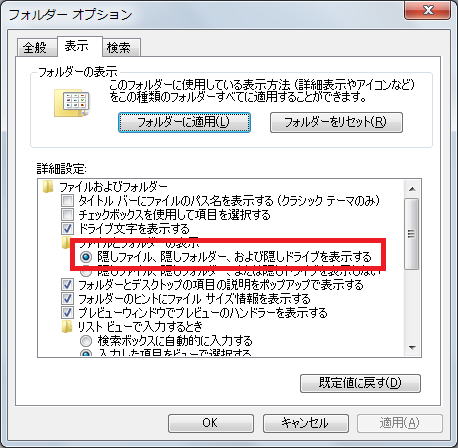
Task: Click the folder view icon in フォルダーの表示
Action: point(72,103)
